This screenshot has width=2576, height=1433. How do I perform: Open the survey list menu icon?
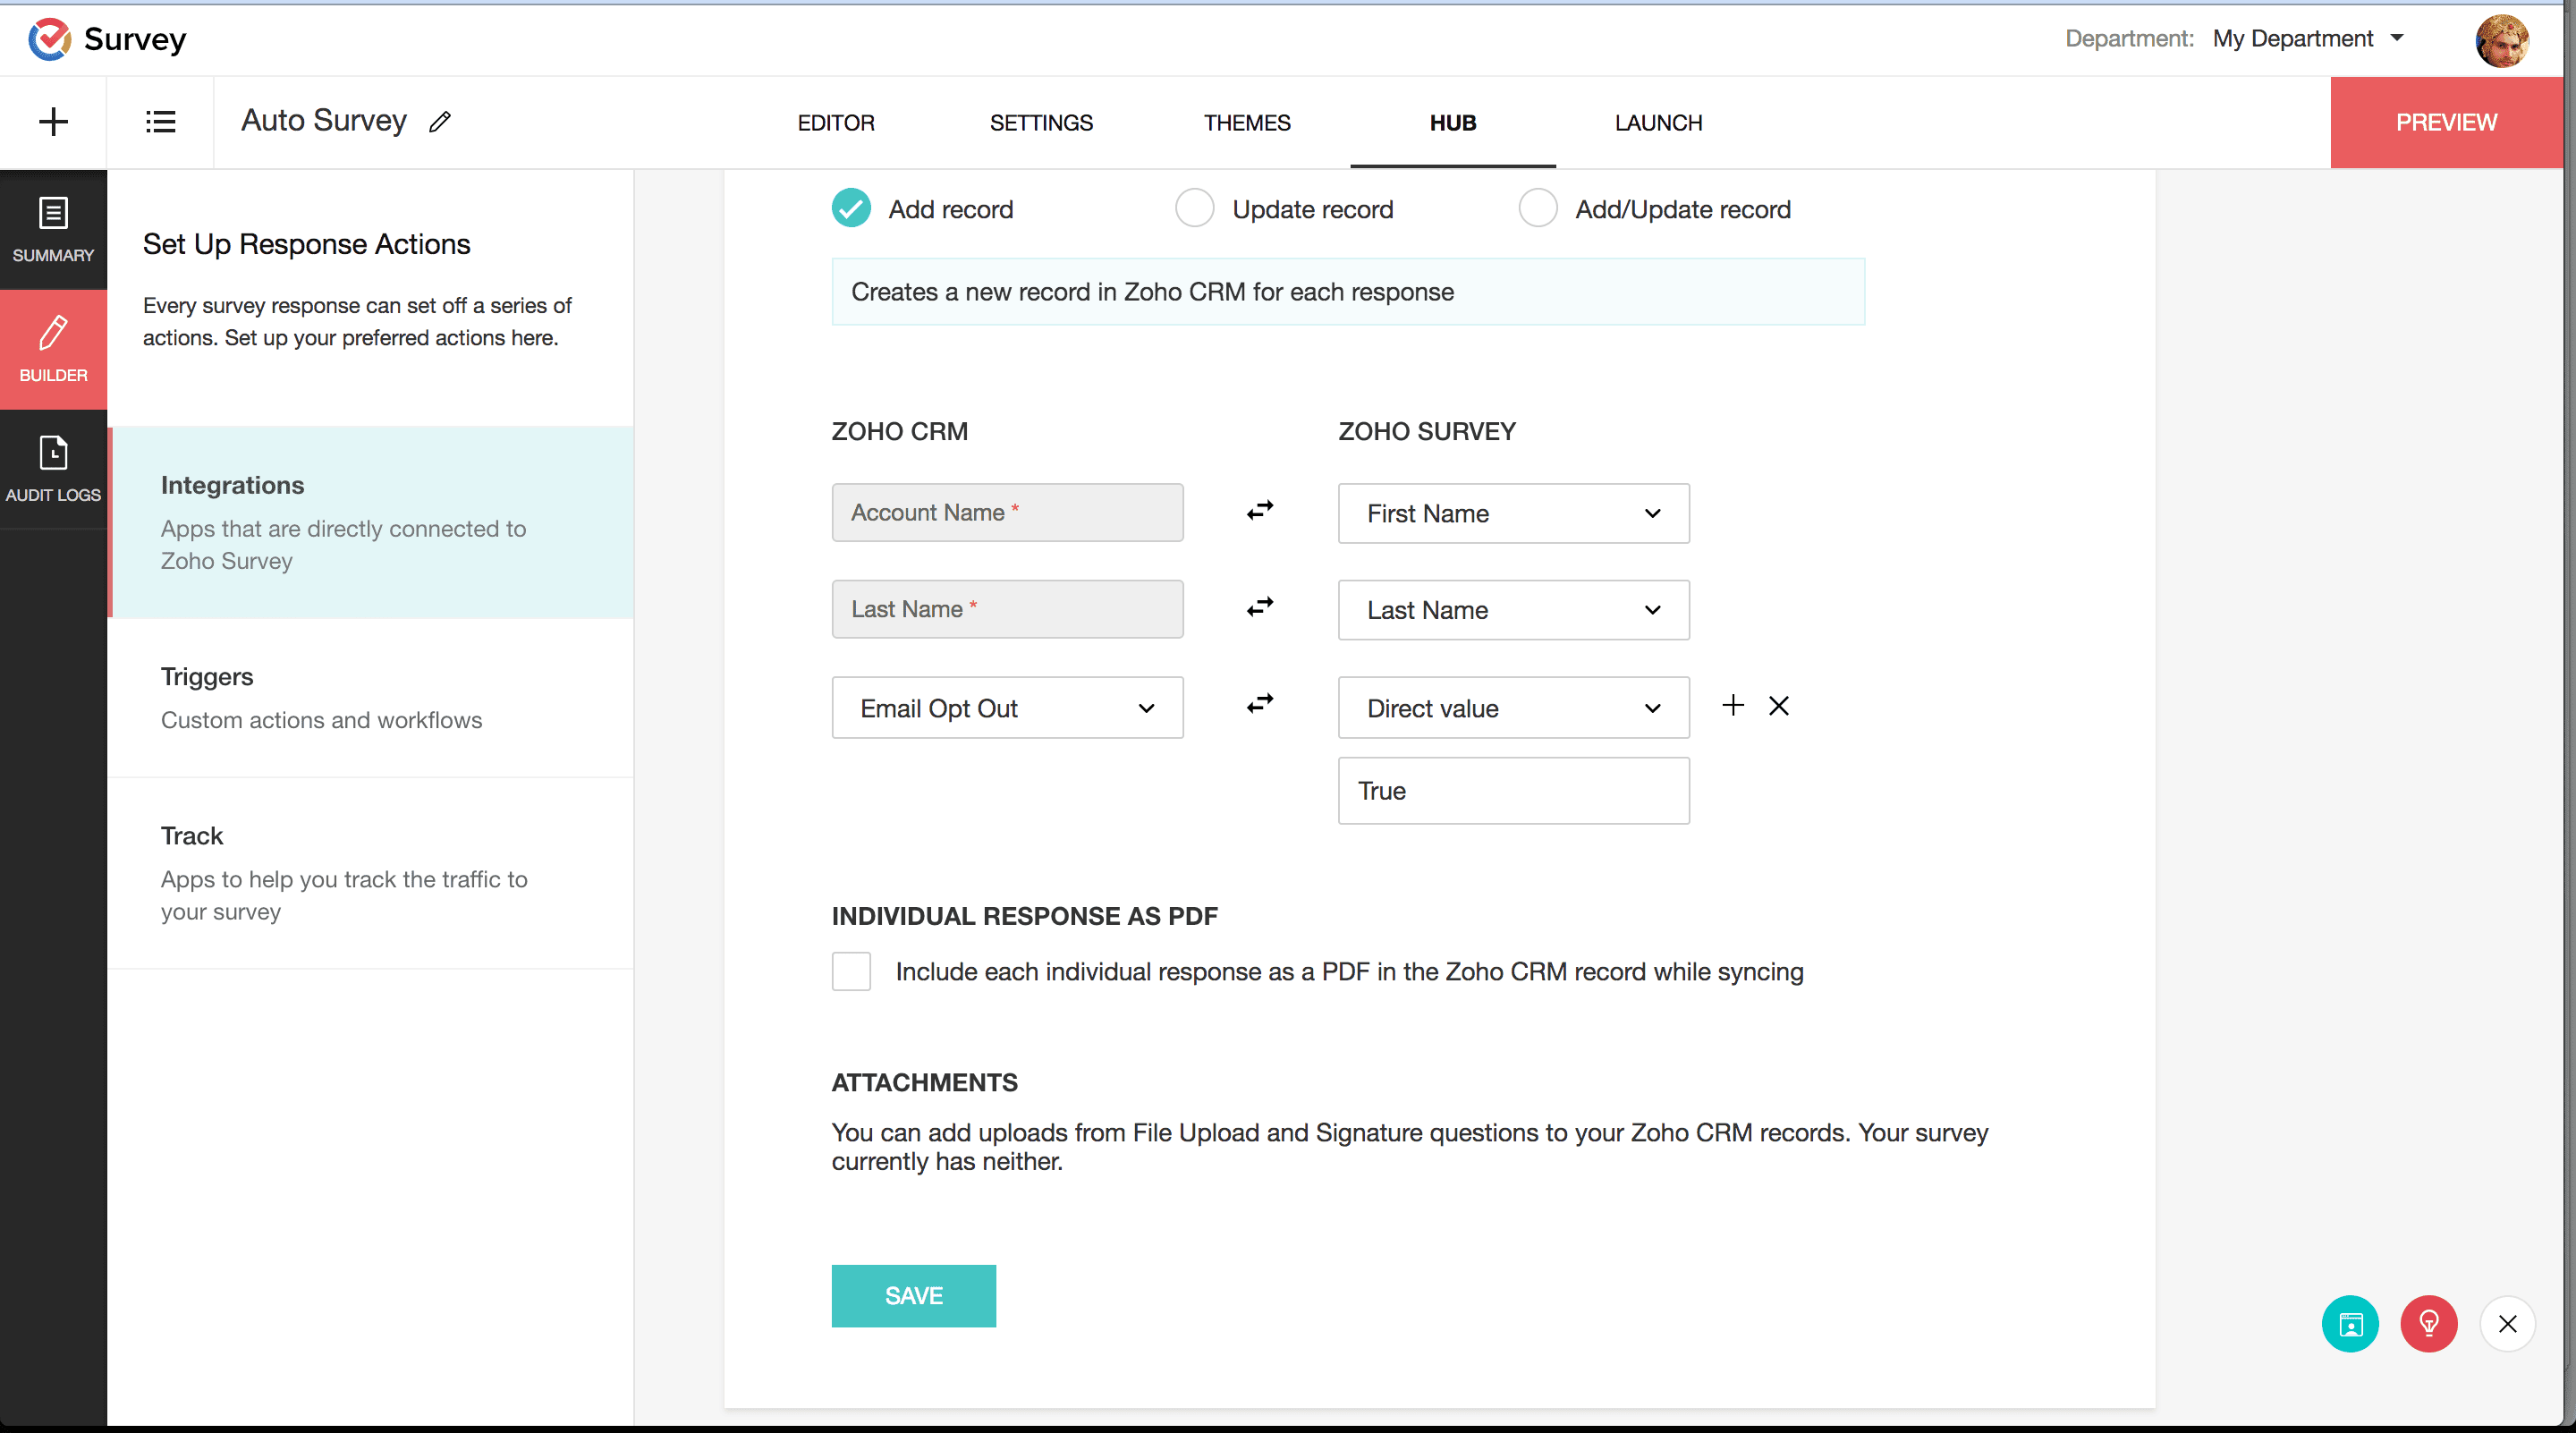(160, 122)
